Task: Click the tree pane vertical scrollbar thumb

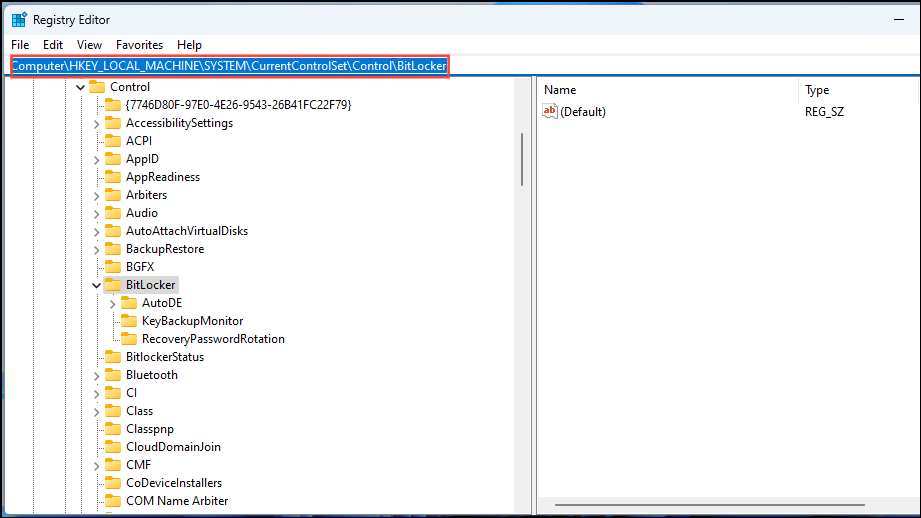Action: pos(522,159)
